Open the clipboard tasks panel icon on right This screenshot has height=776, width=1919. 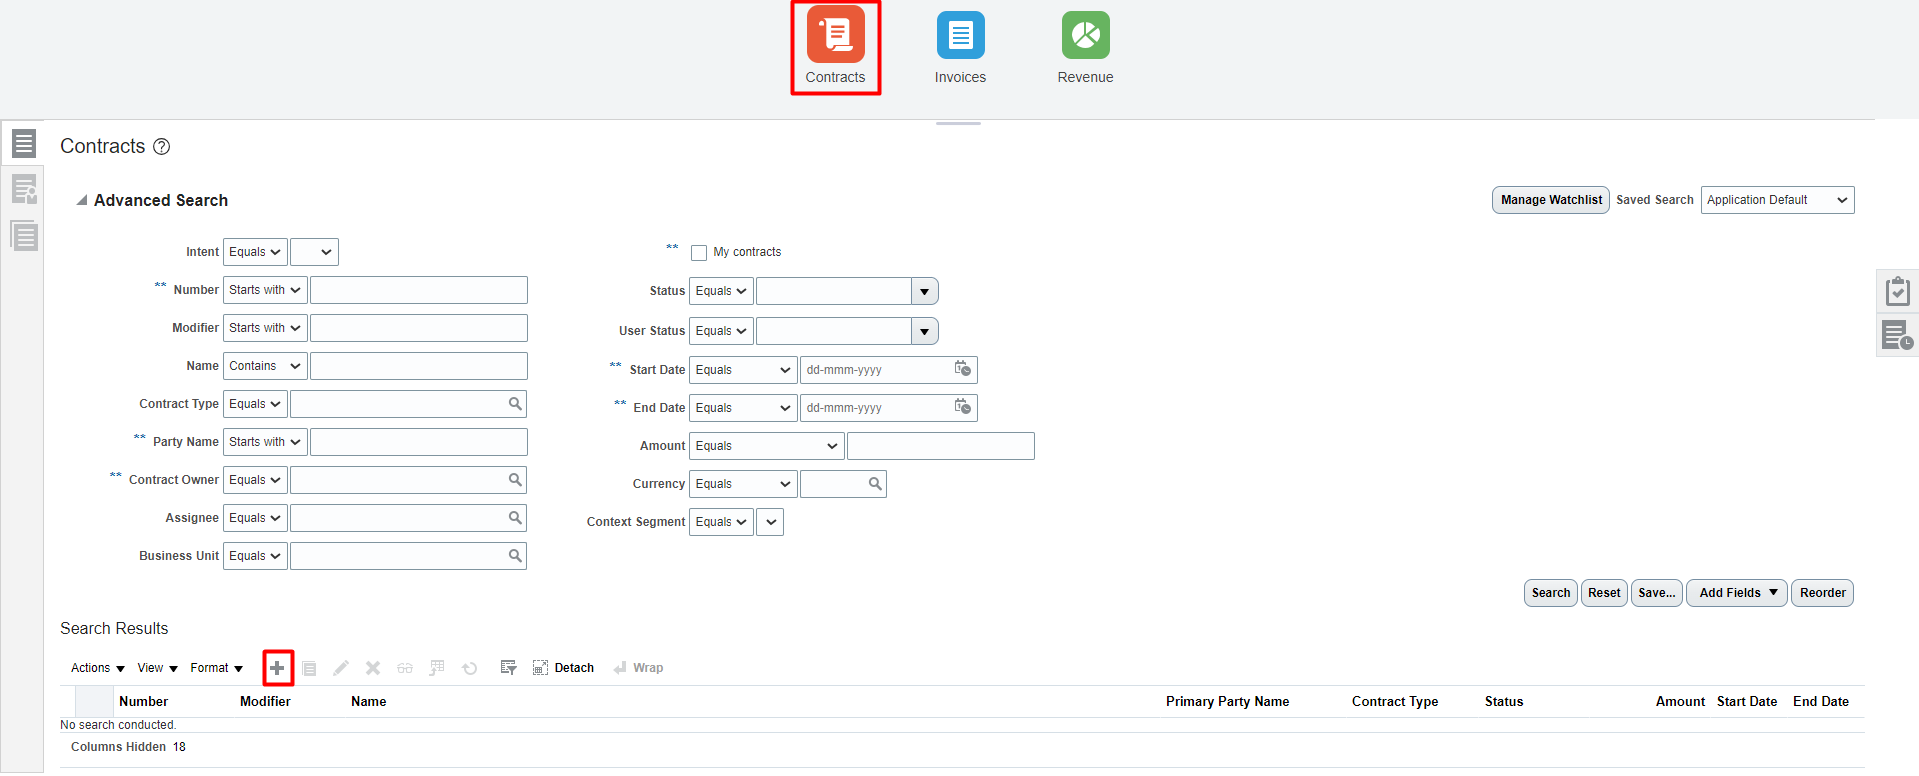pyautogui.click(x=1897, y=292)
